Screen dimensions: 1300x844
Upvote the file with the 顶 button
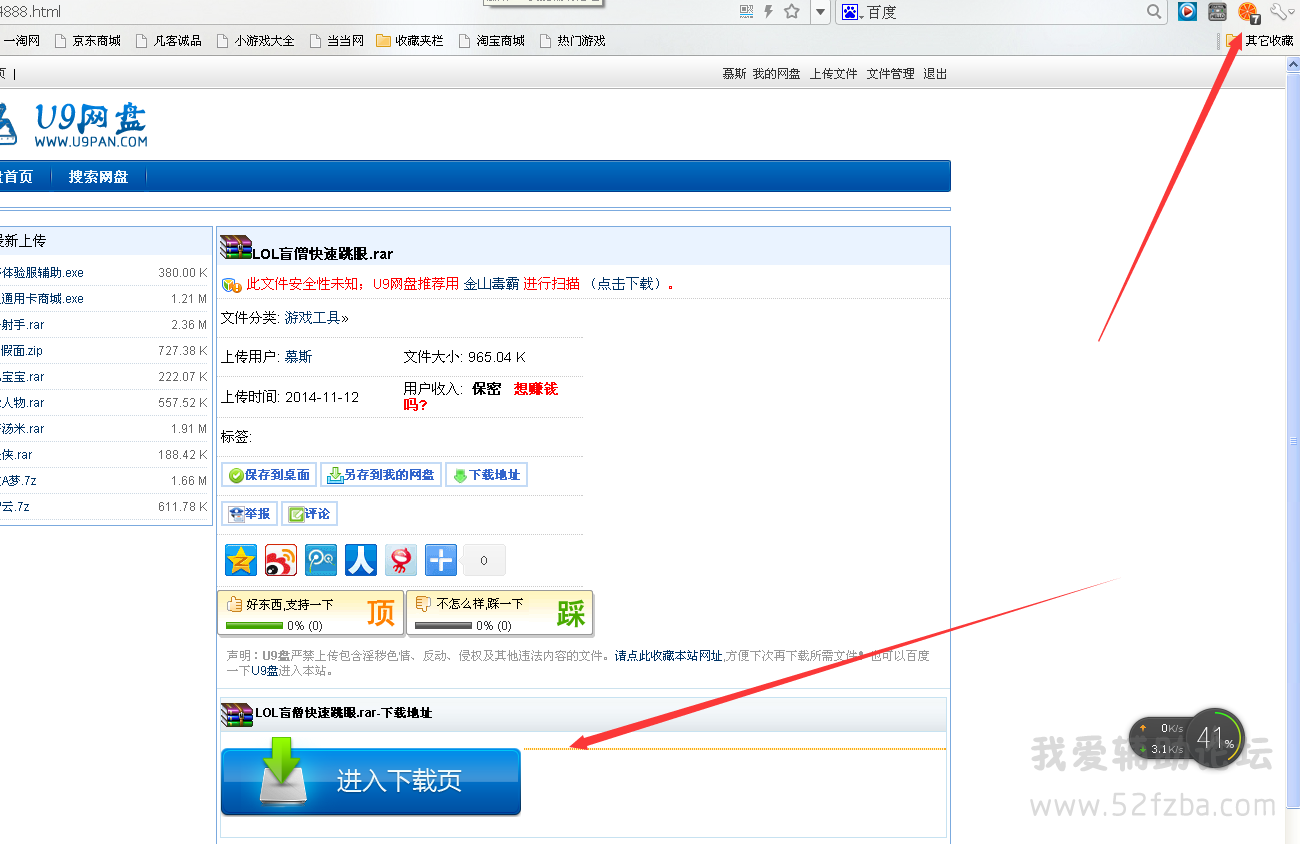(311, 612)
